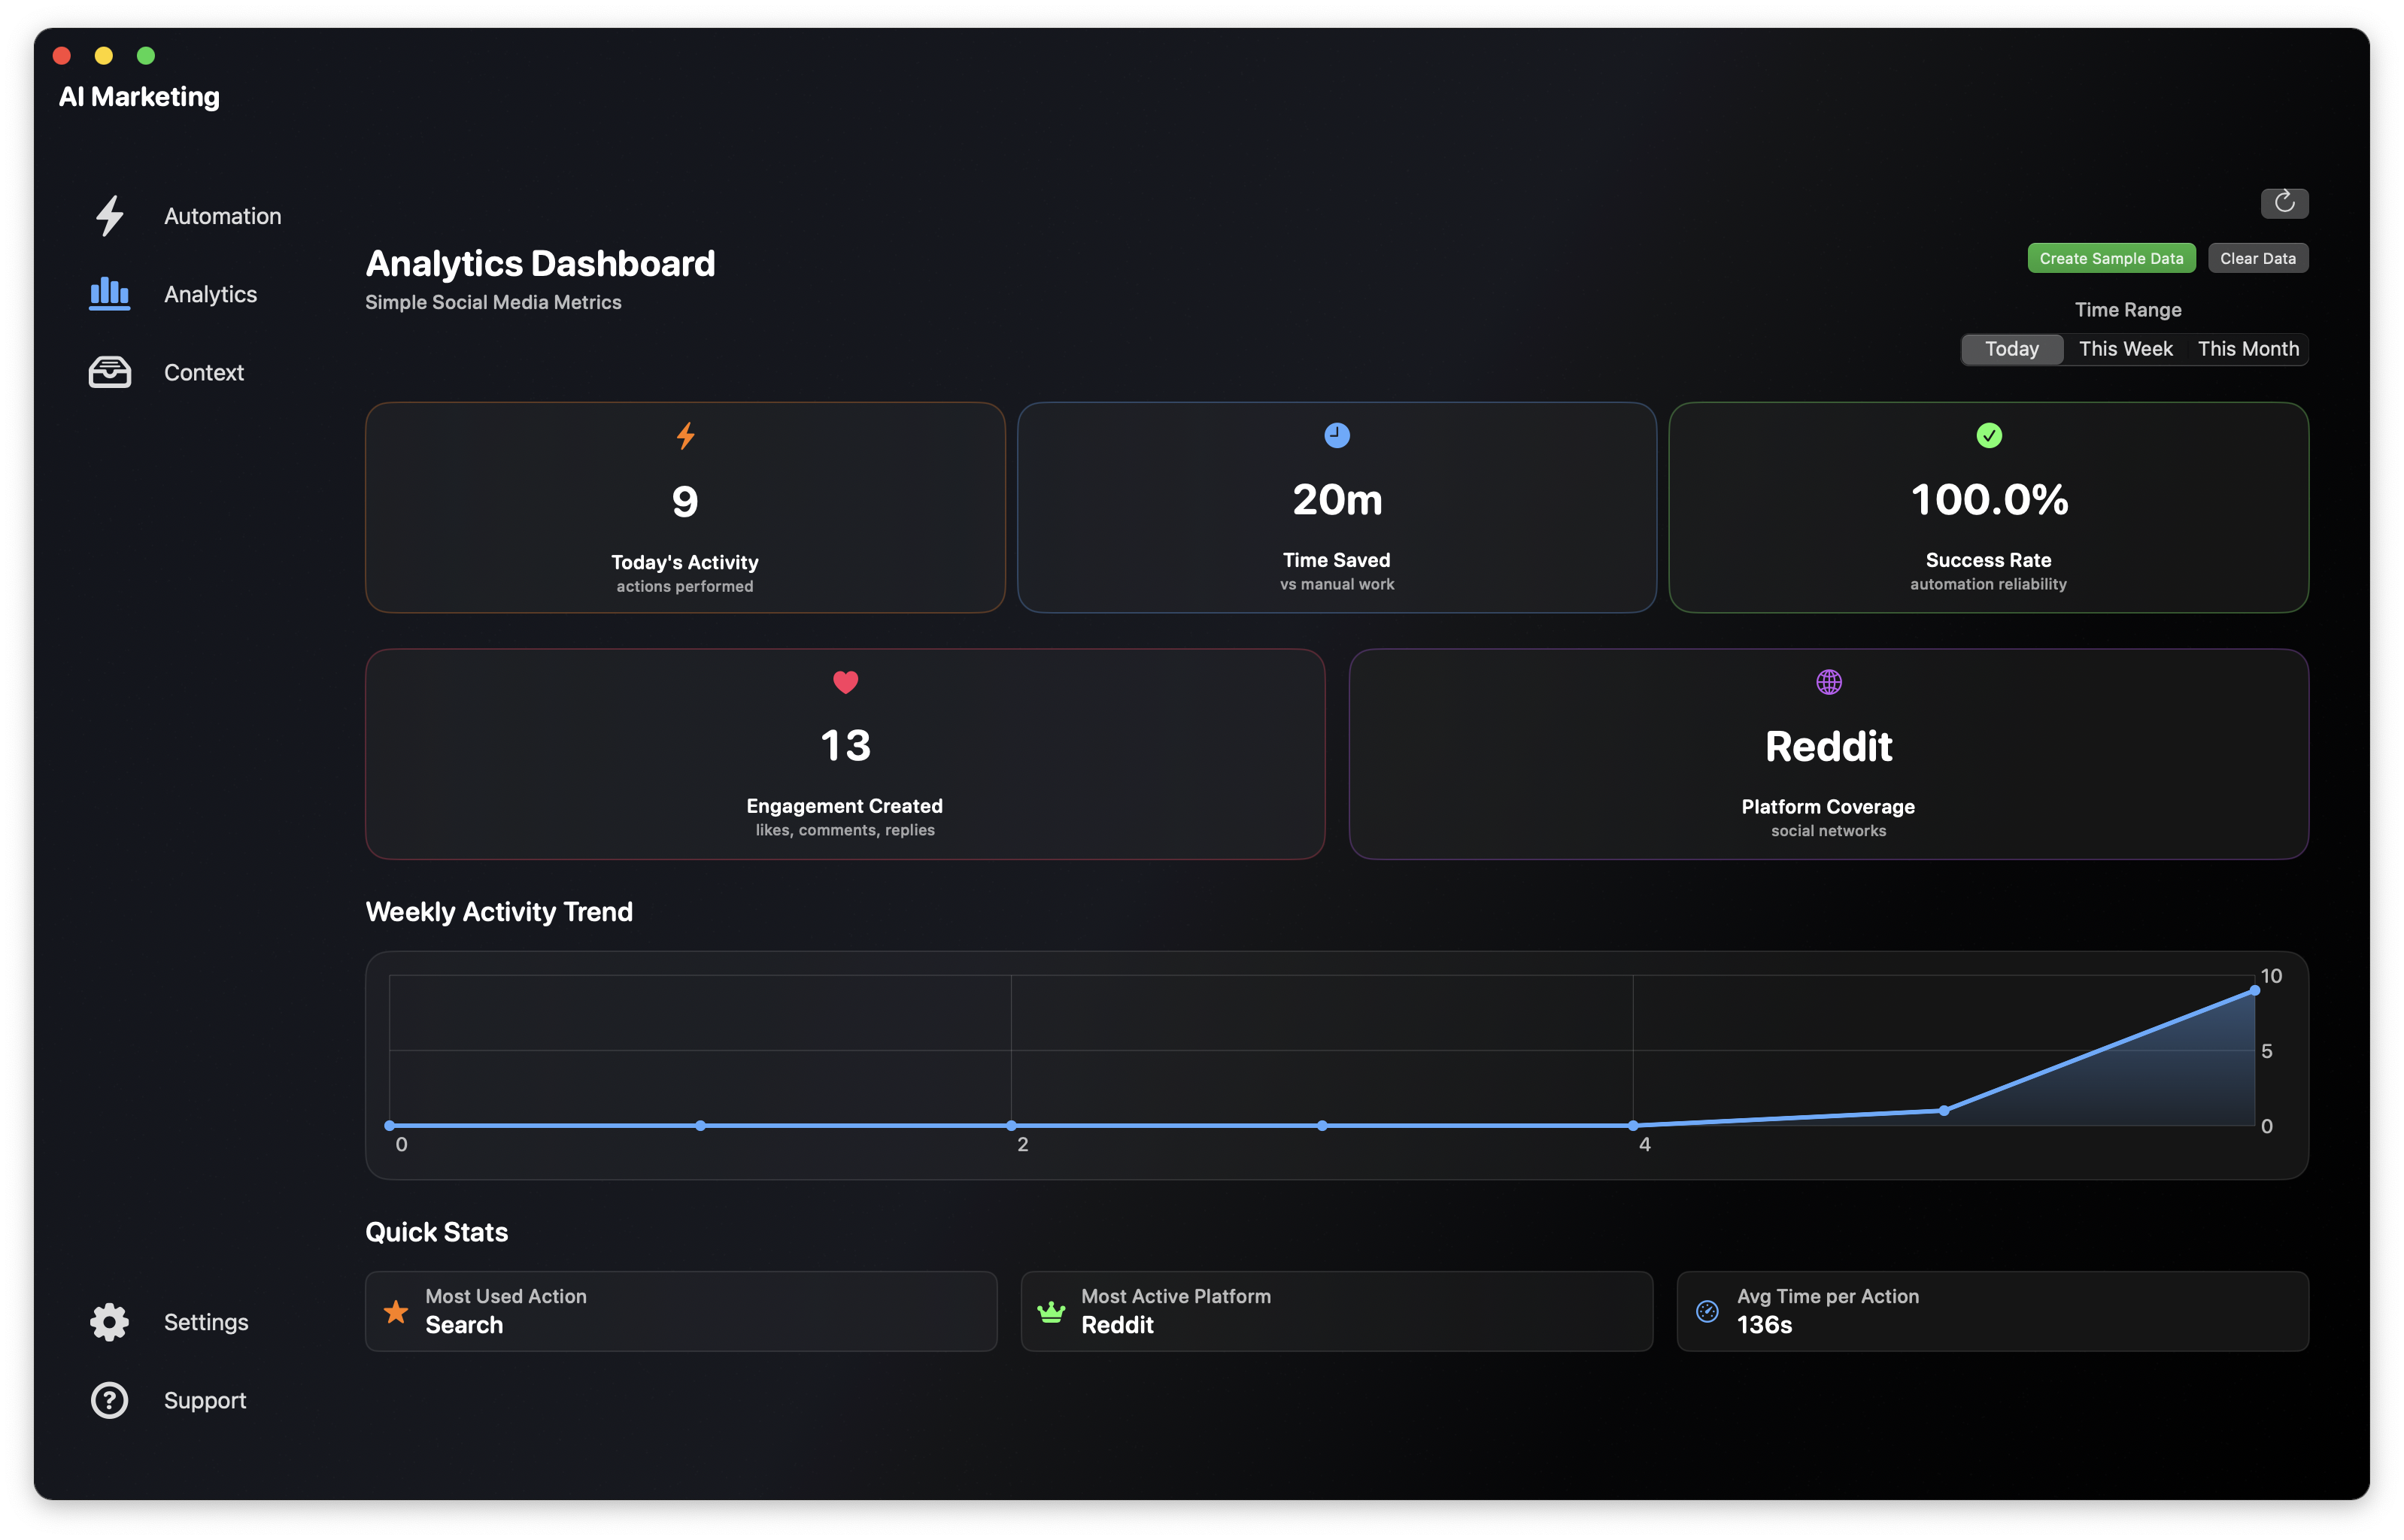
Task: Click the Weekly Activity Trend heading
Action: pyautogui.click(x=499, y=912)
